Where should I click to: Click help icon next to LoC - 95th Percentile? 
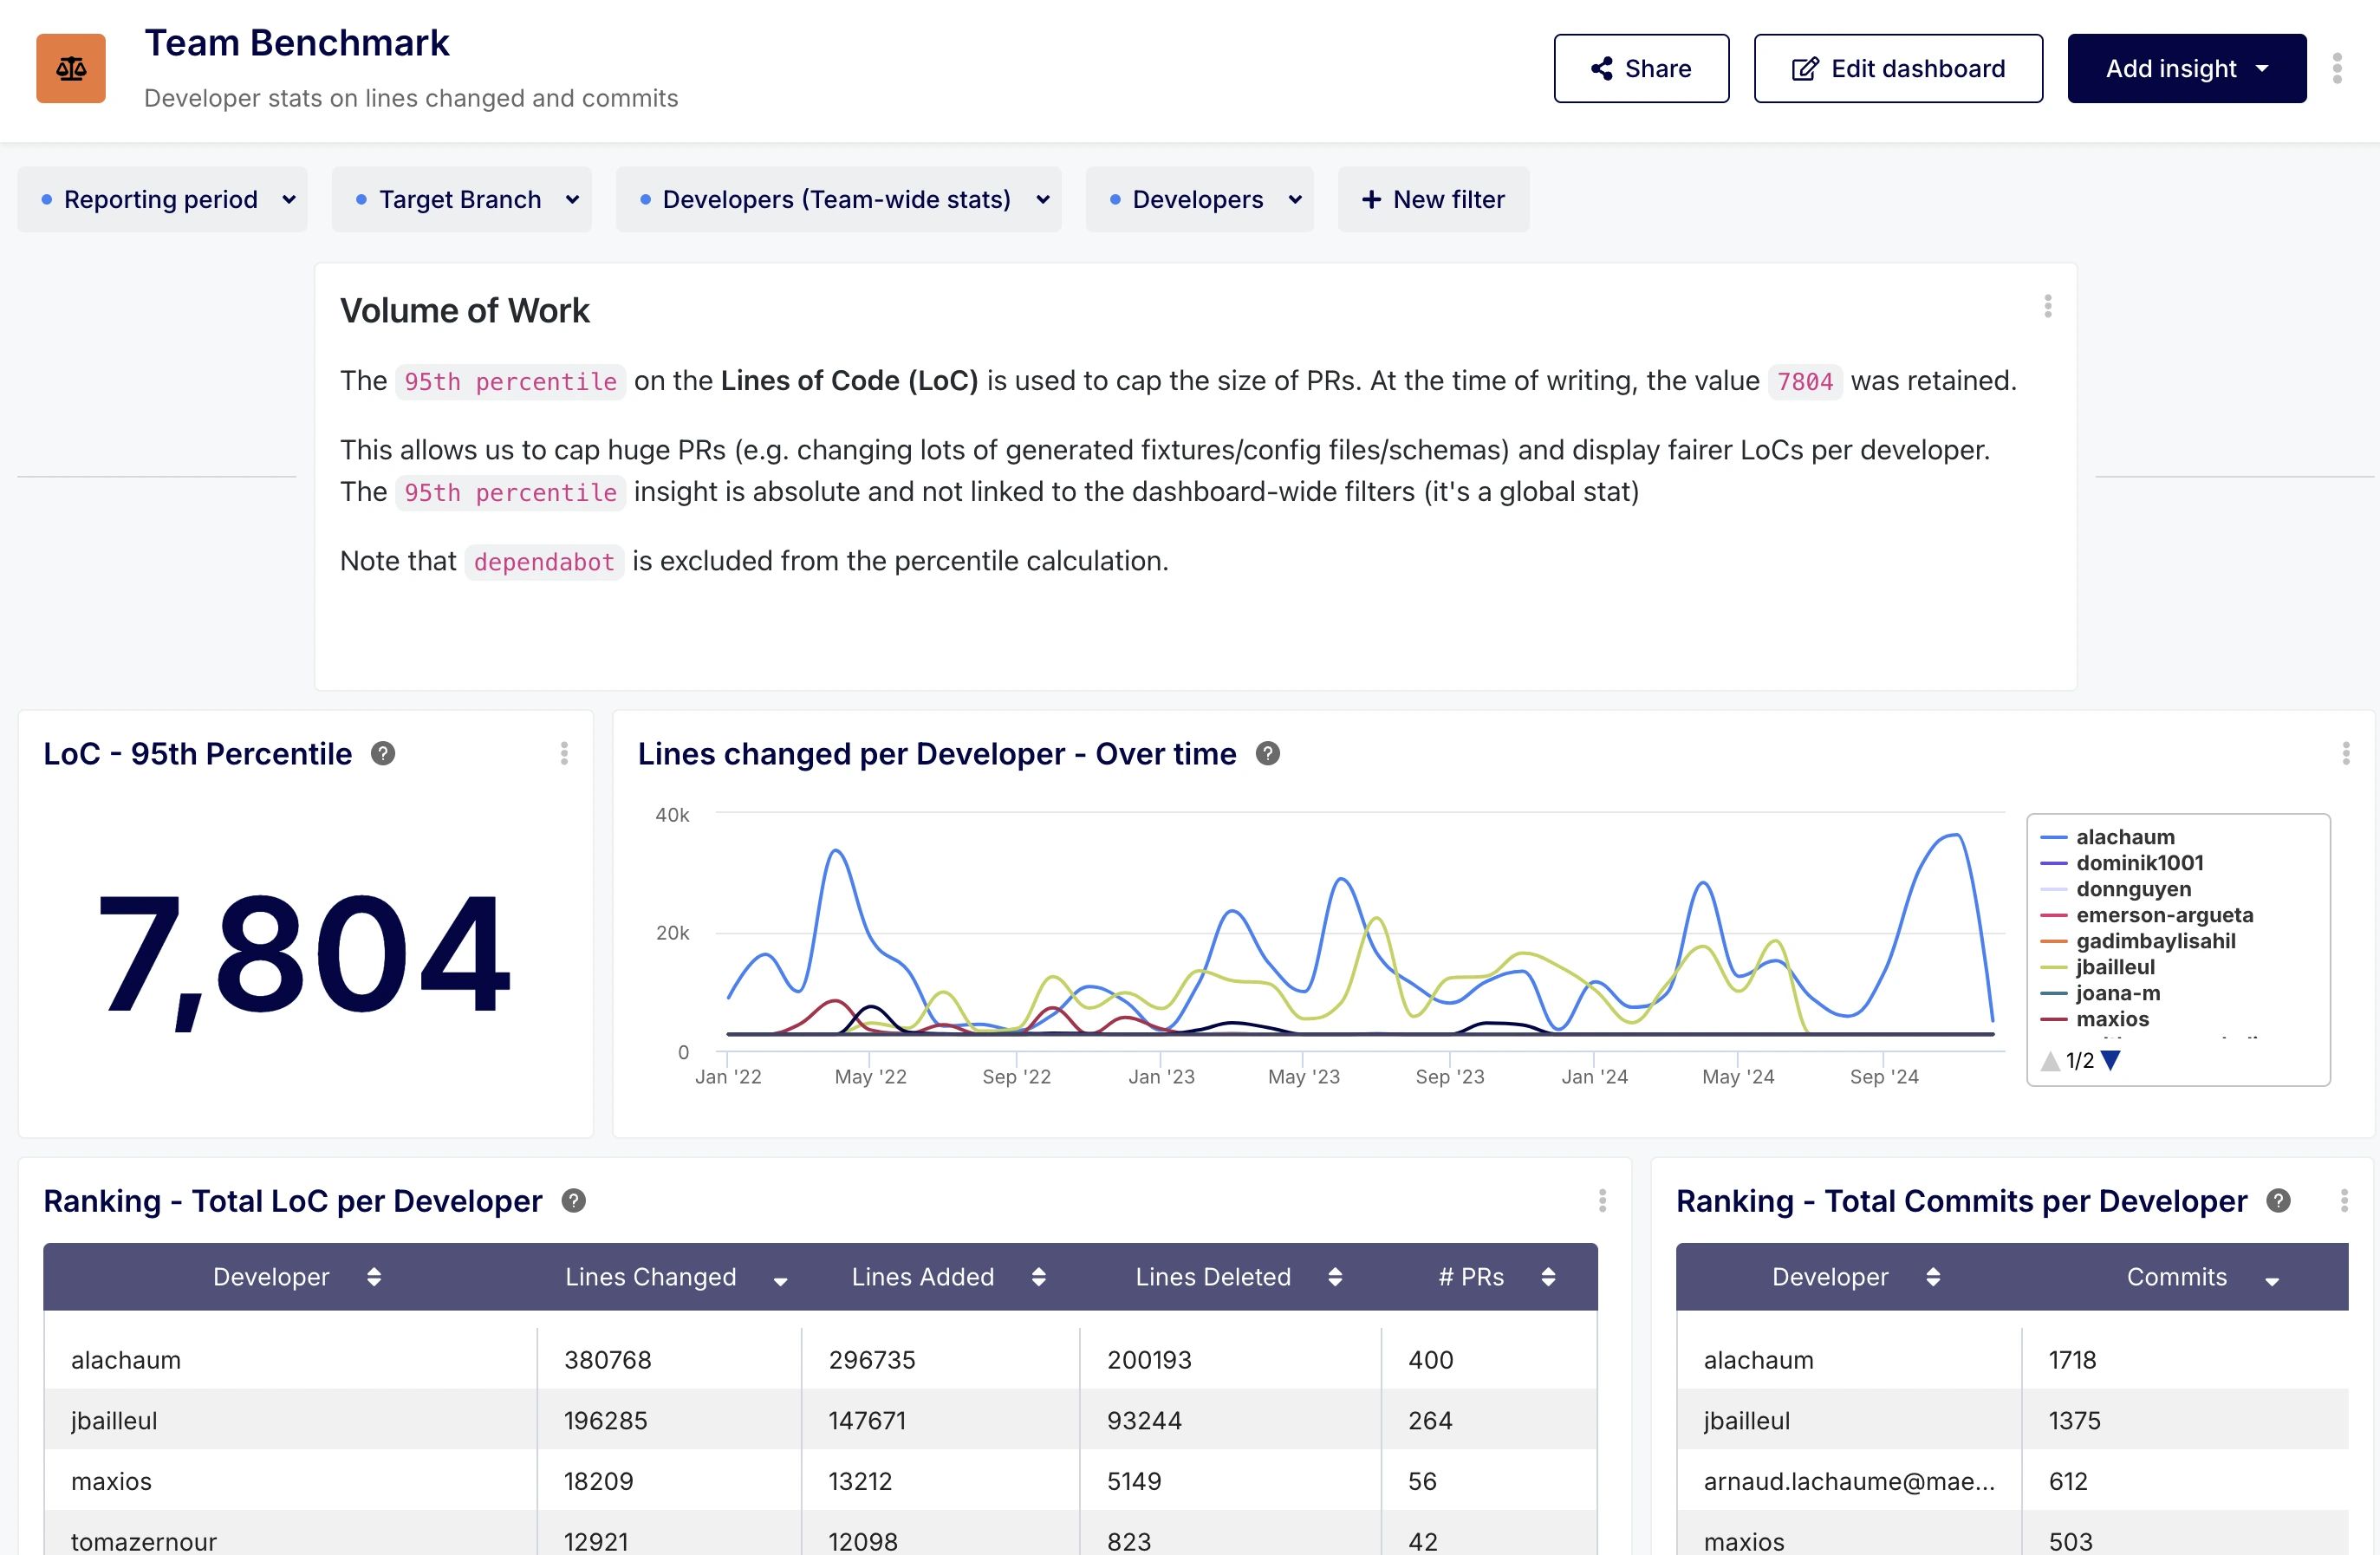click(382, 753)
